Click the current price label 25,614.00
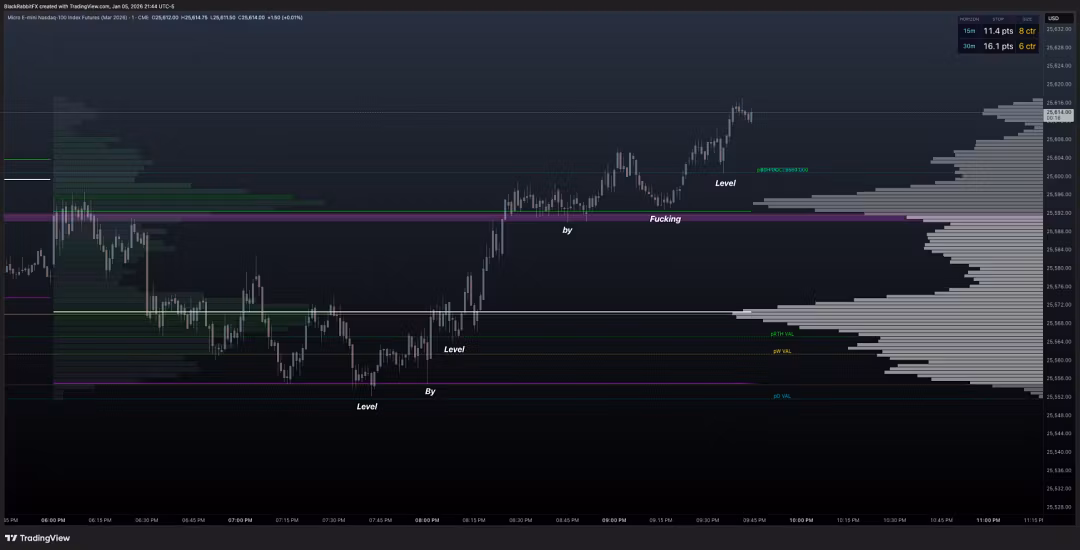The width and height of the screenshot is (1080, 550). click(x=1058, y=112)
